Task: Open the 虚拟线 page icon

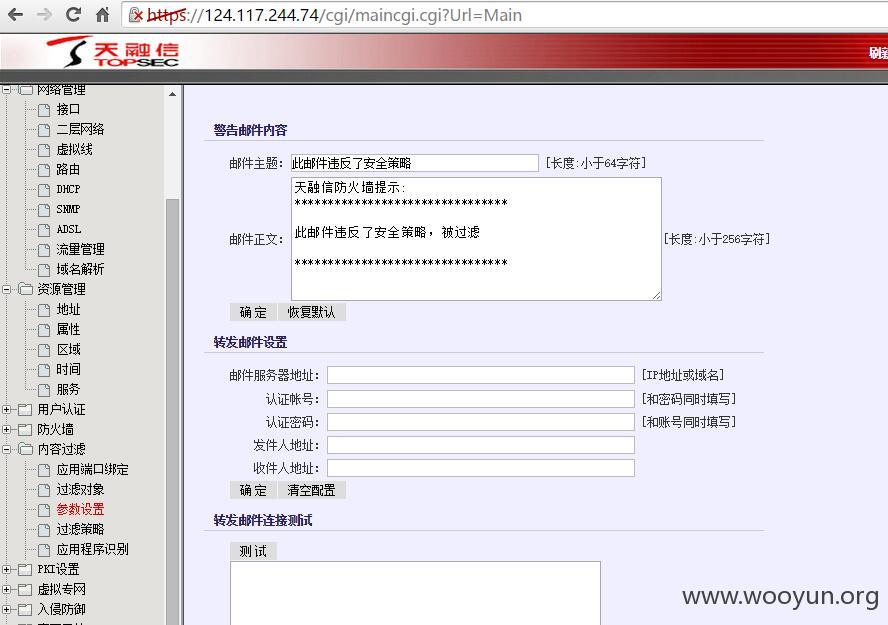Action: [x=44, y=150]
